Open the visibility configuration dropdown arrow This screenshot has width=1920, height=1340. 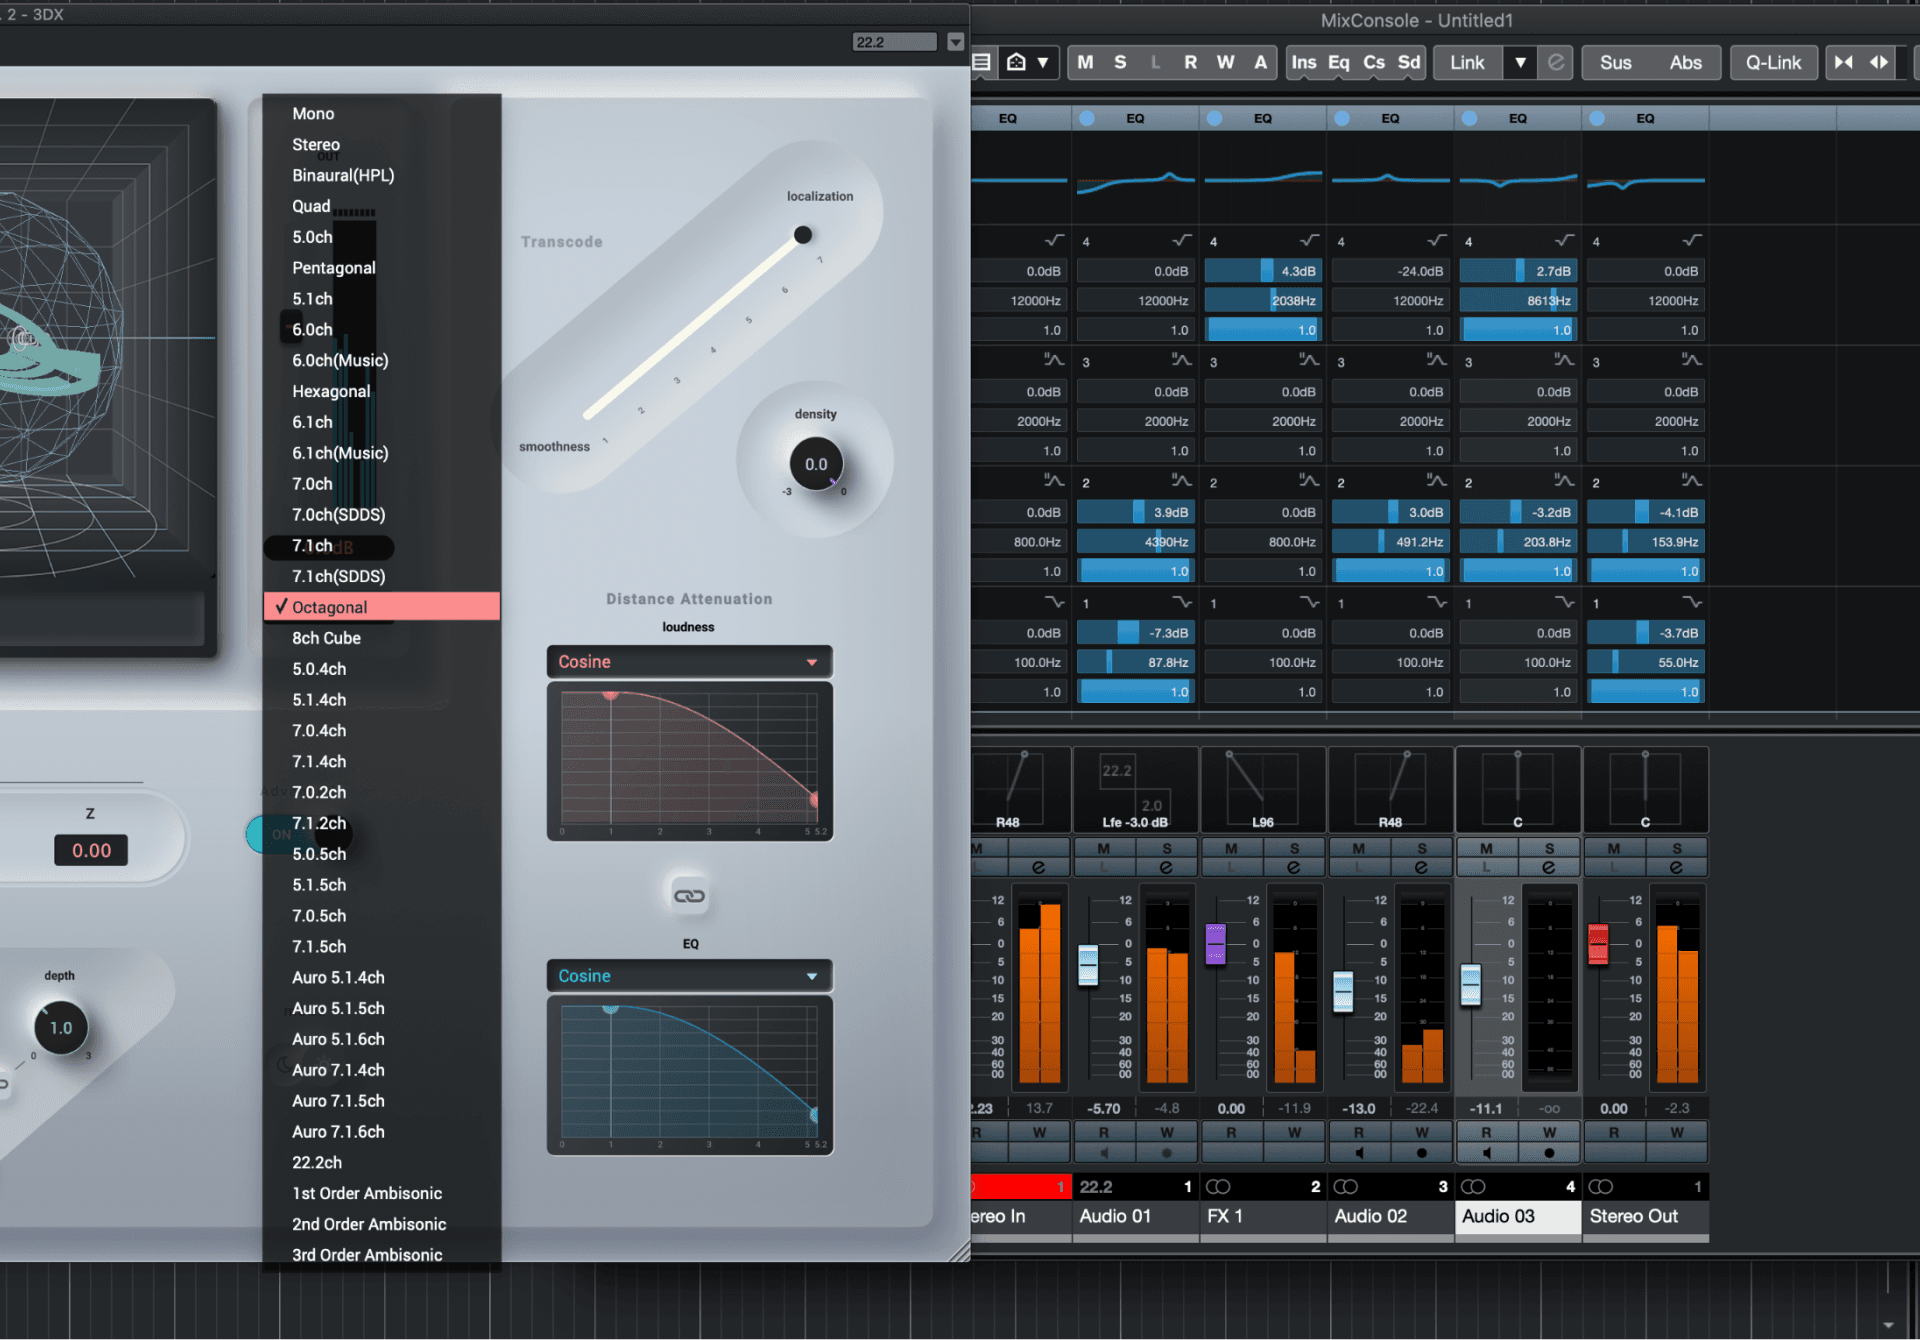1043,62
